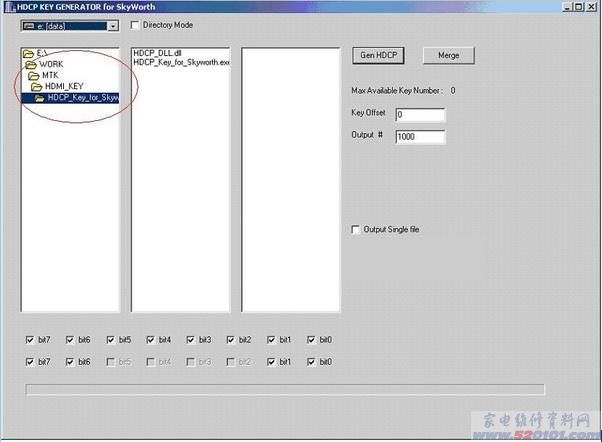Click the Merge button
This screenshot has height=442, width=602.
[449, 56]
